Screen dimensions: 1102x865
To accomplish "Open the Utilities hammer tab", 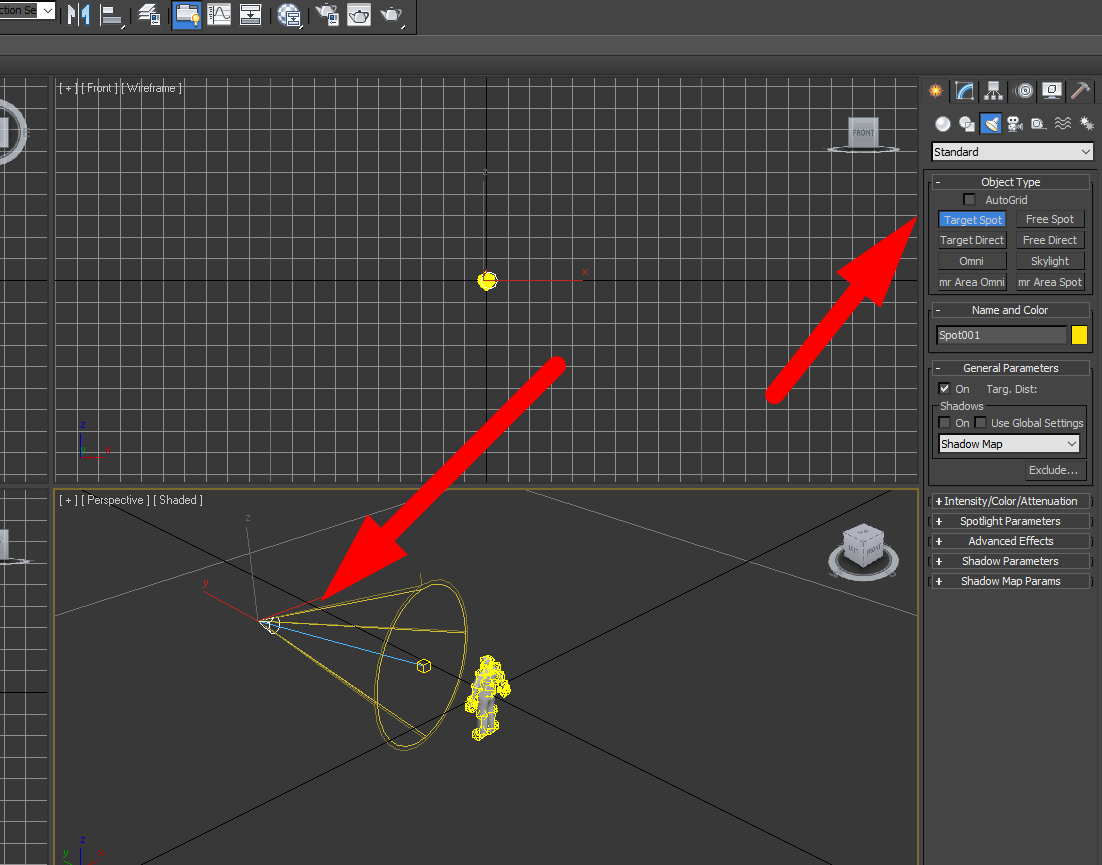I will click(x=1081, y=91).
